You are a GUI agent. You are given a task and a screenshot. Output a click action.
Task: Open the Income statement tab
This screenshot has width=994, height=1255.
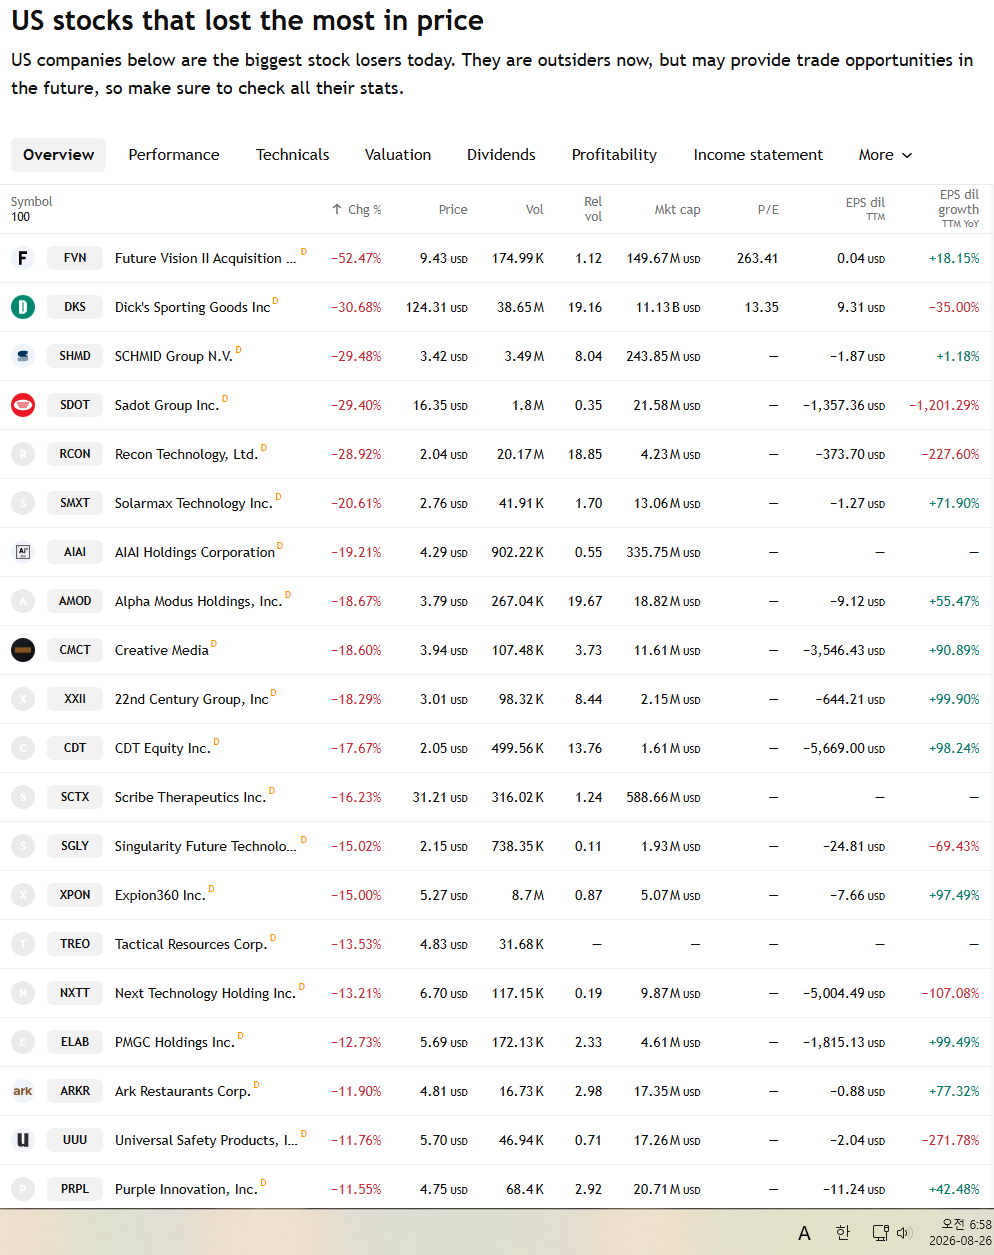(758, 155)
